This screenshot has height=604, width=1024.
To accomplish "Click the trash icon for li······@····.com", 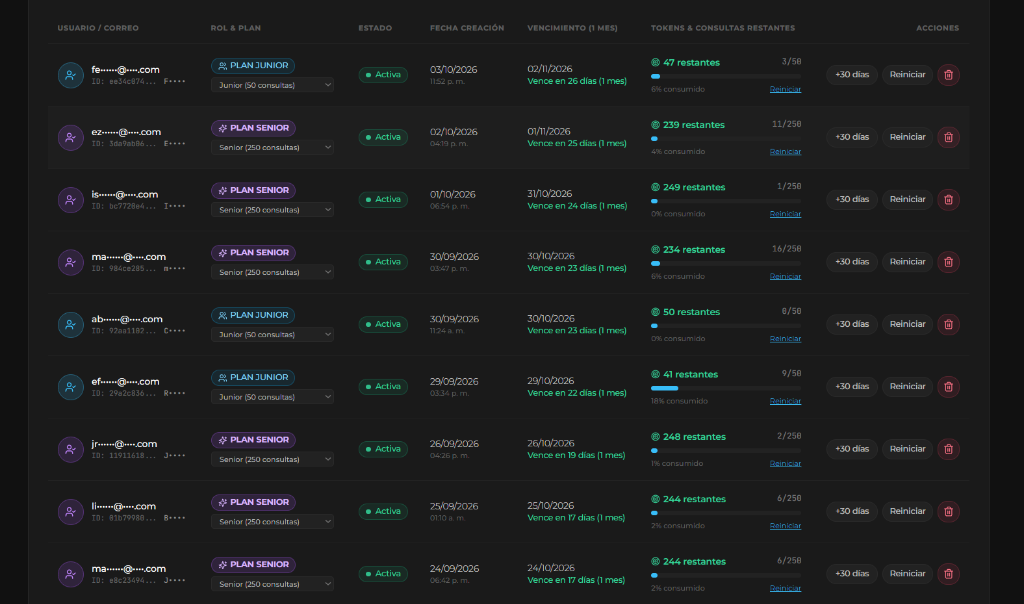I will [948, 511].
